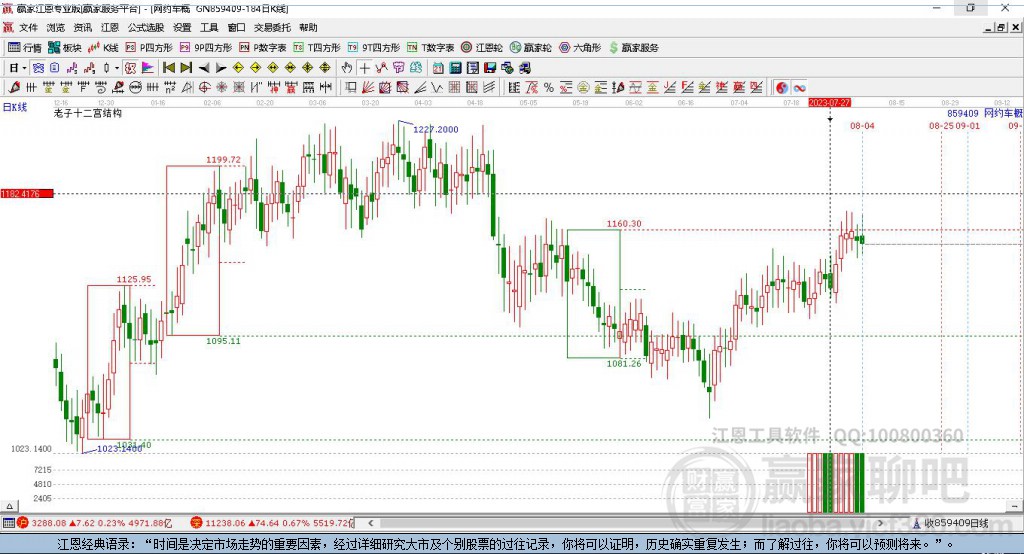Click the save floppy disk icon
This screenshot has width=1024, height=554.
(x=490, y=68)
